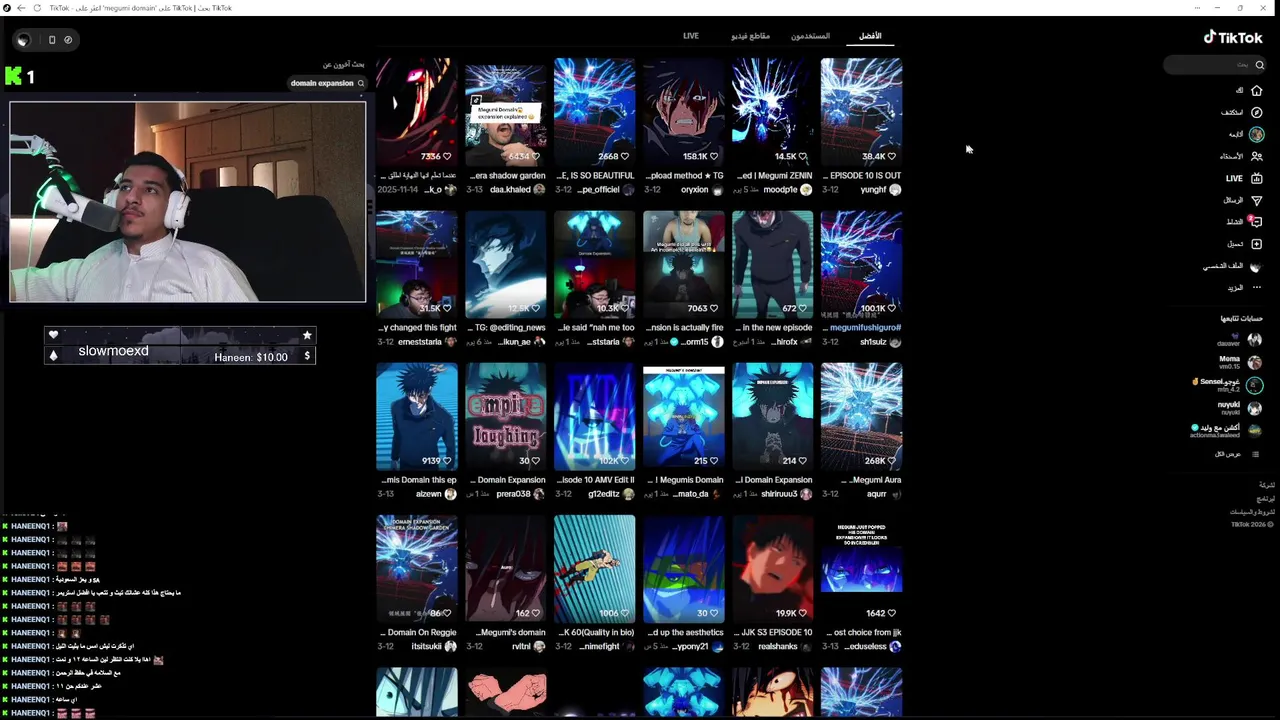Click the avatar in floating pill
This screenshot has width=1280, height=720.
[x=24, y=40]
